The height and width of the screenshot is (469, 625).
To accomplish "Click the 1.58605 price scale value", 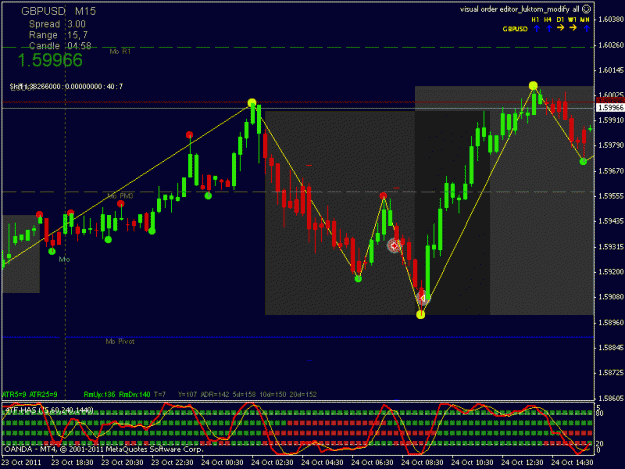I will 611,398.
